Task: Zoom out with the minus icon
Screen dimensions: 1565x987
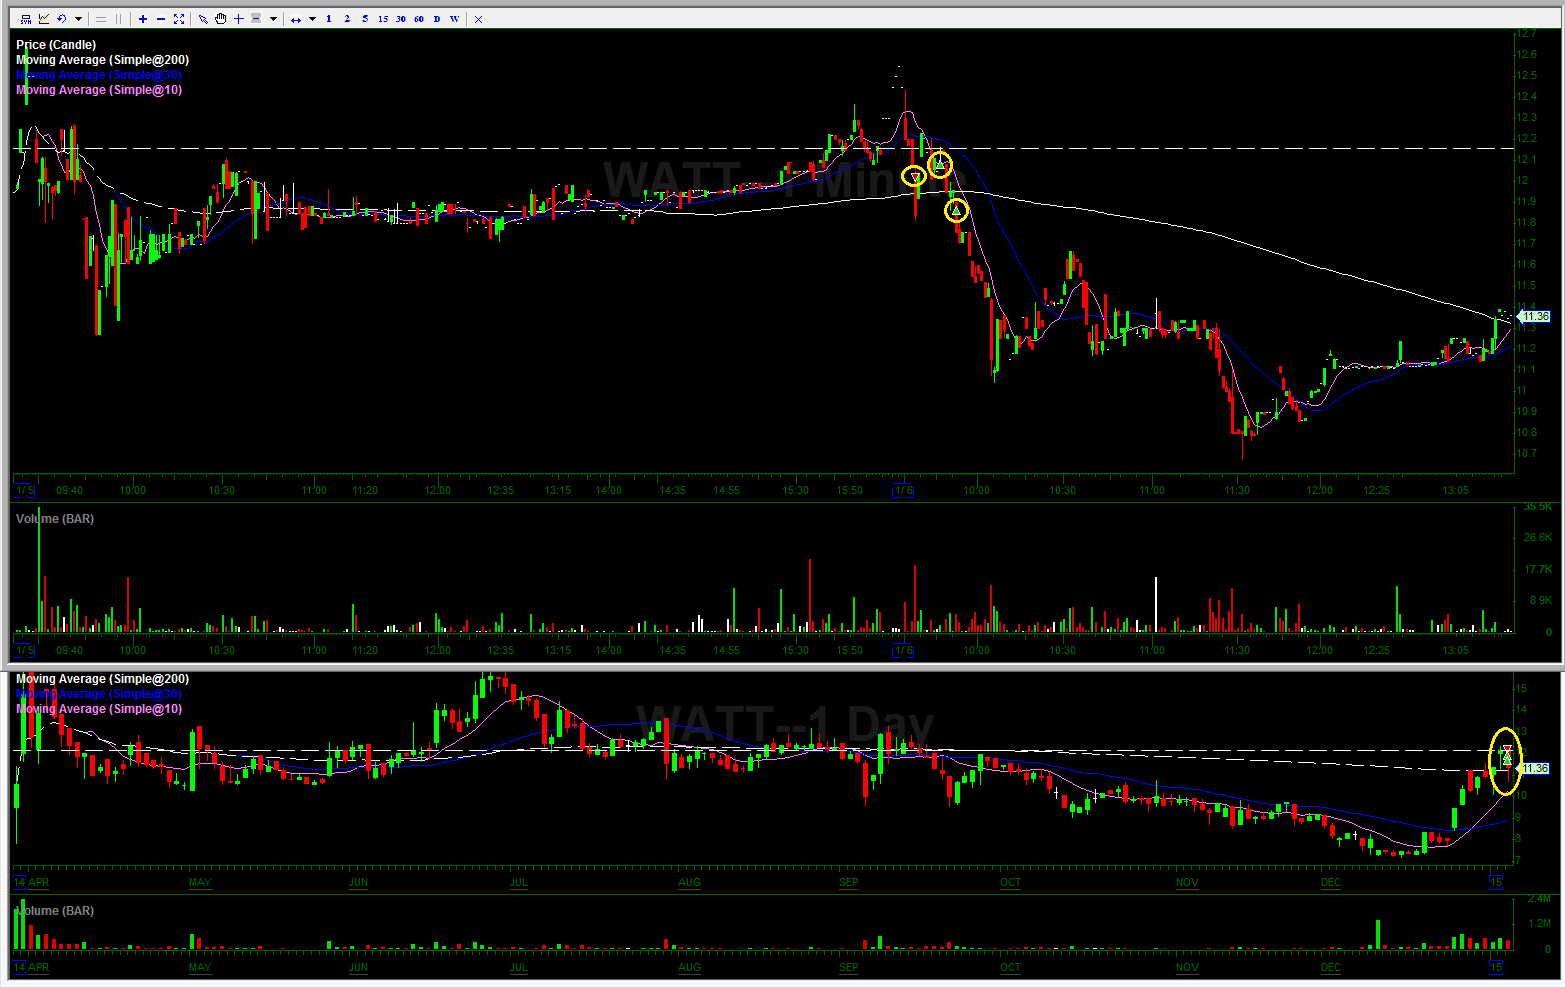Action: pos(161,19)
